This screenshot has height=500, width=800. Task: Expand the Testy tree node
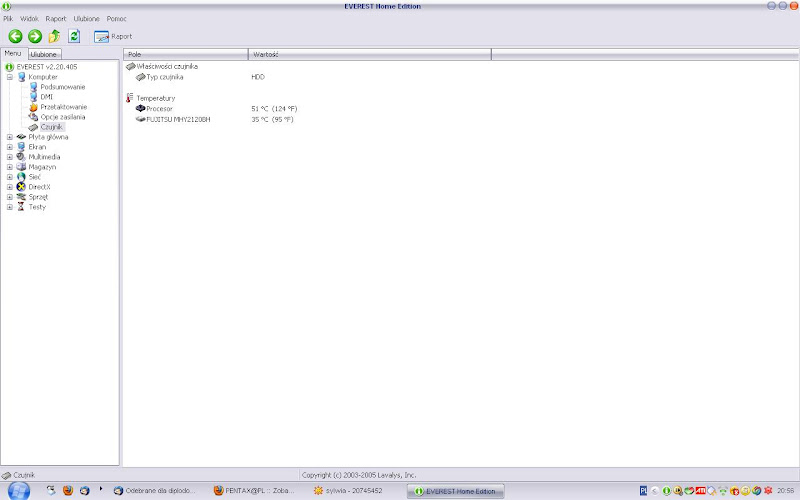[10, 207]
